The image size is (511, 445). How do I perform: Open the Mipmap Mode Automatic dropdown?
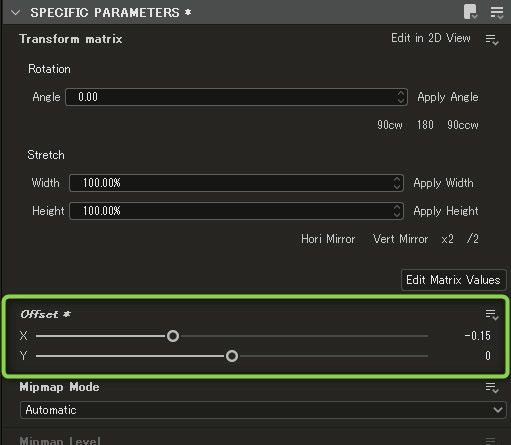click(263, 410)
